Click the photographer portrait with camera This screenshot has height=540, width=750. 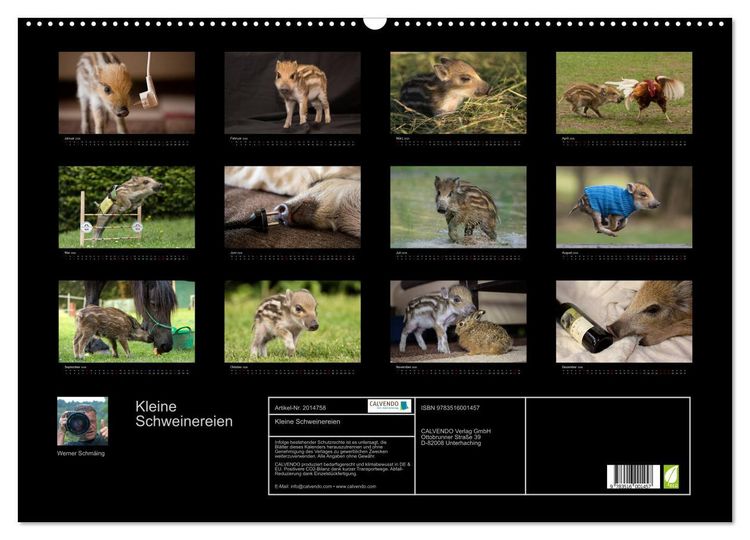point(82,421)
